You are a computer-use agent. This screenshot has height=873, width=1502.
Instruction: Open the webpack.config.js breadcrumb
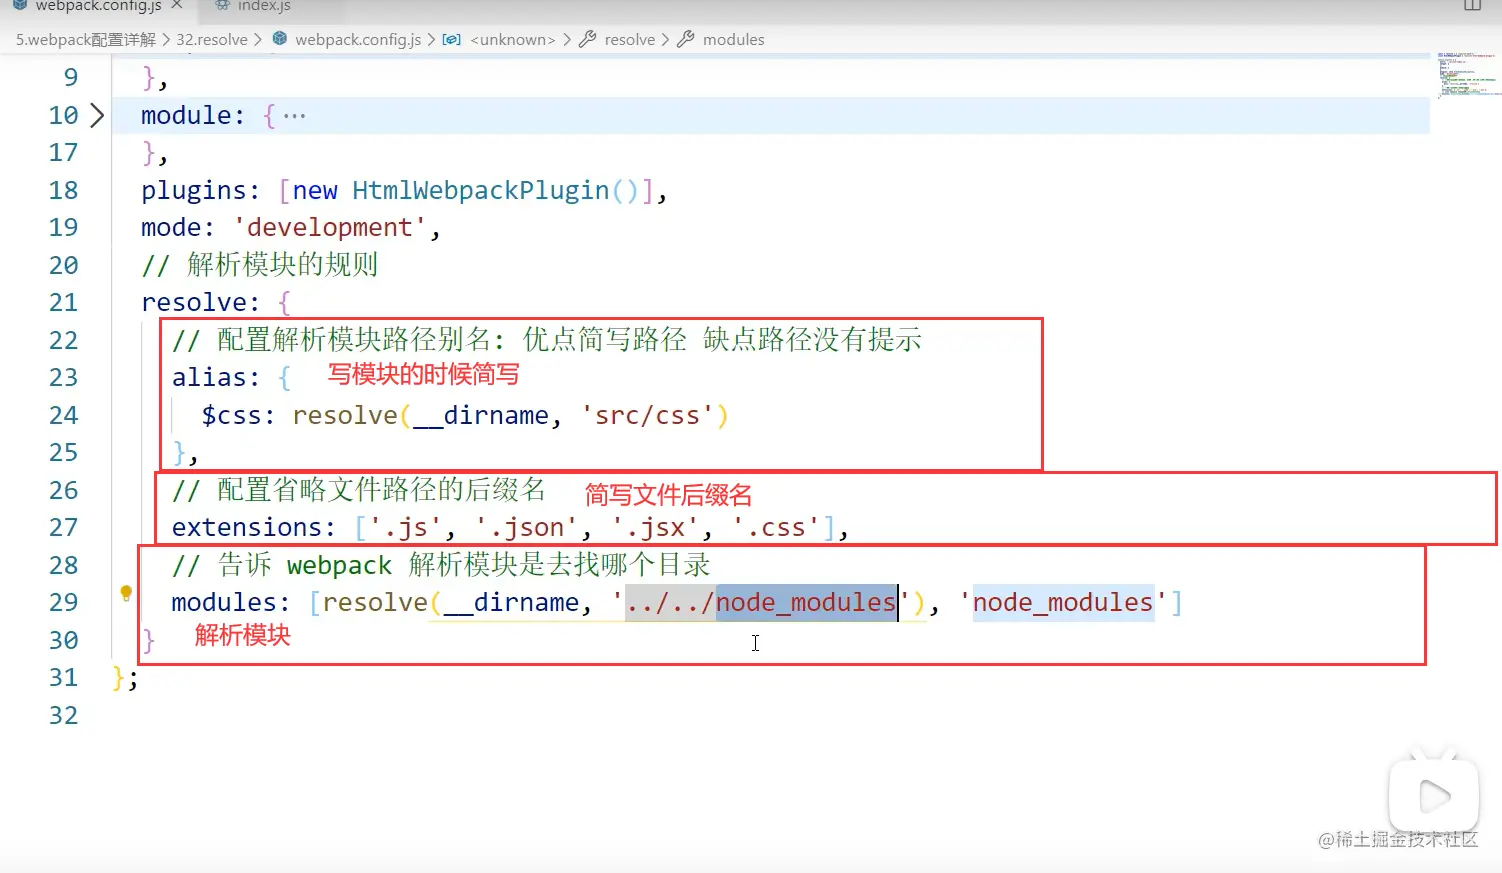coord(358,40)
